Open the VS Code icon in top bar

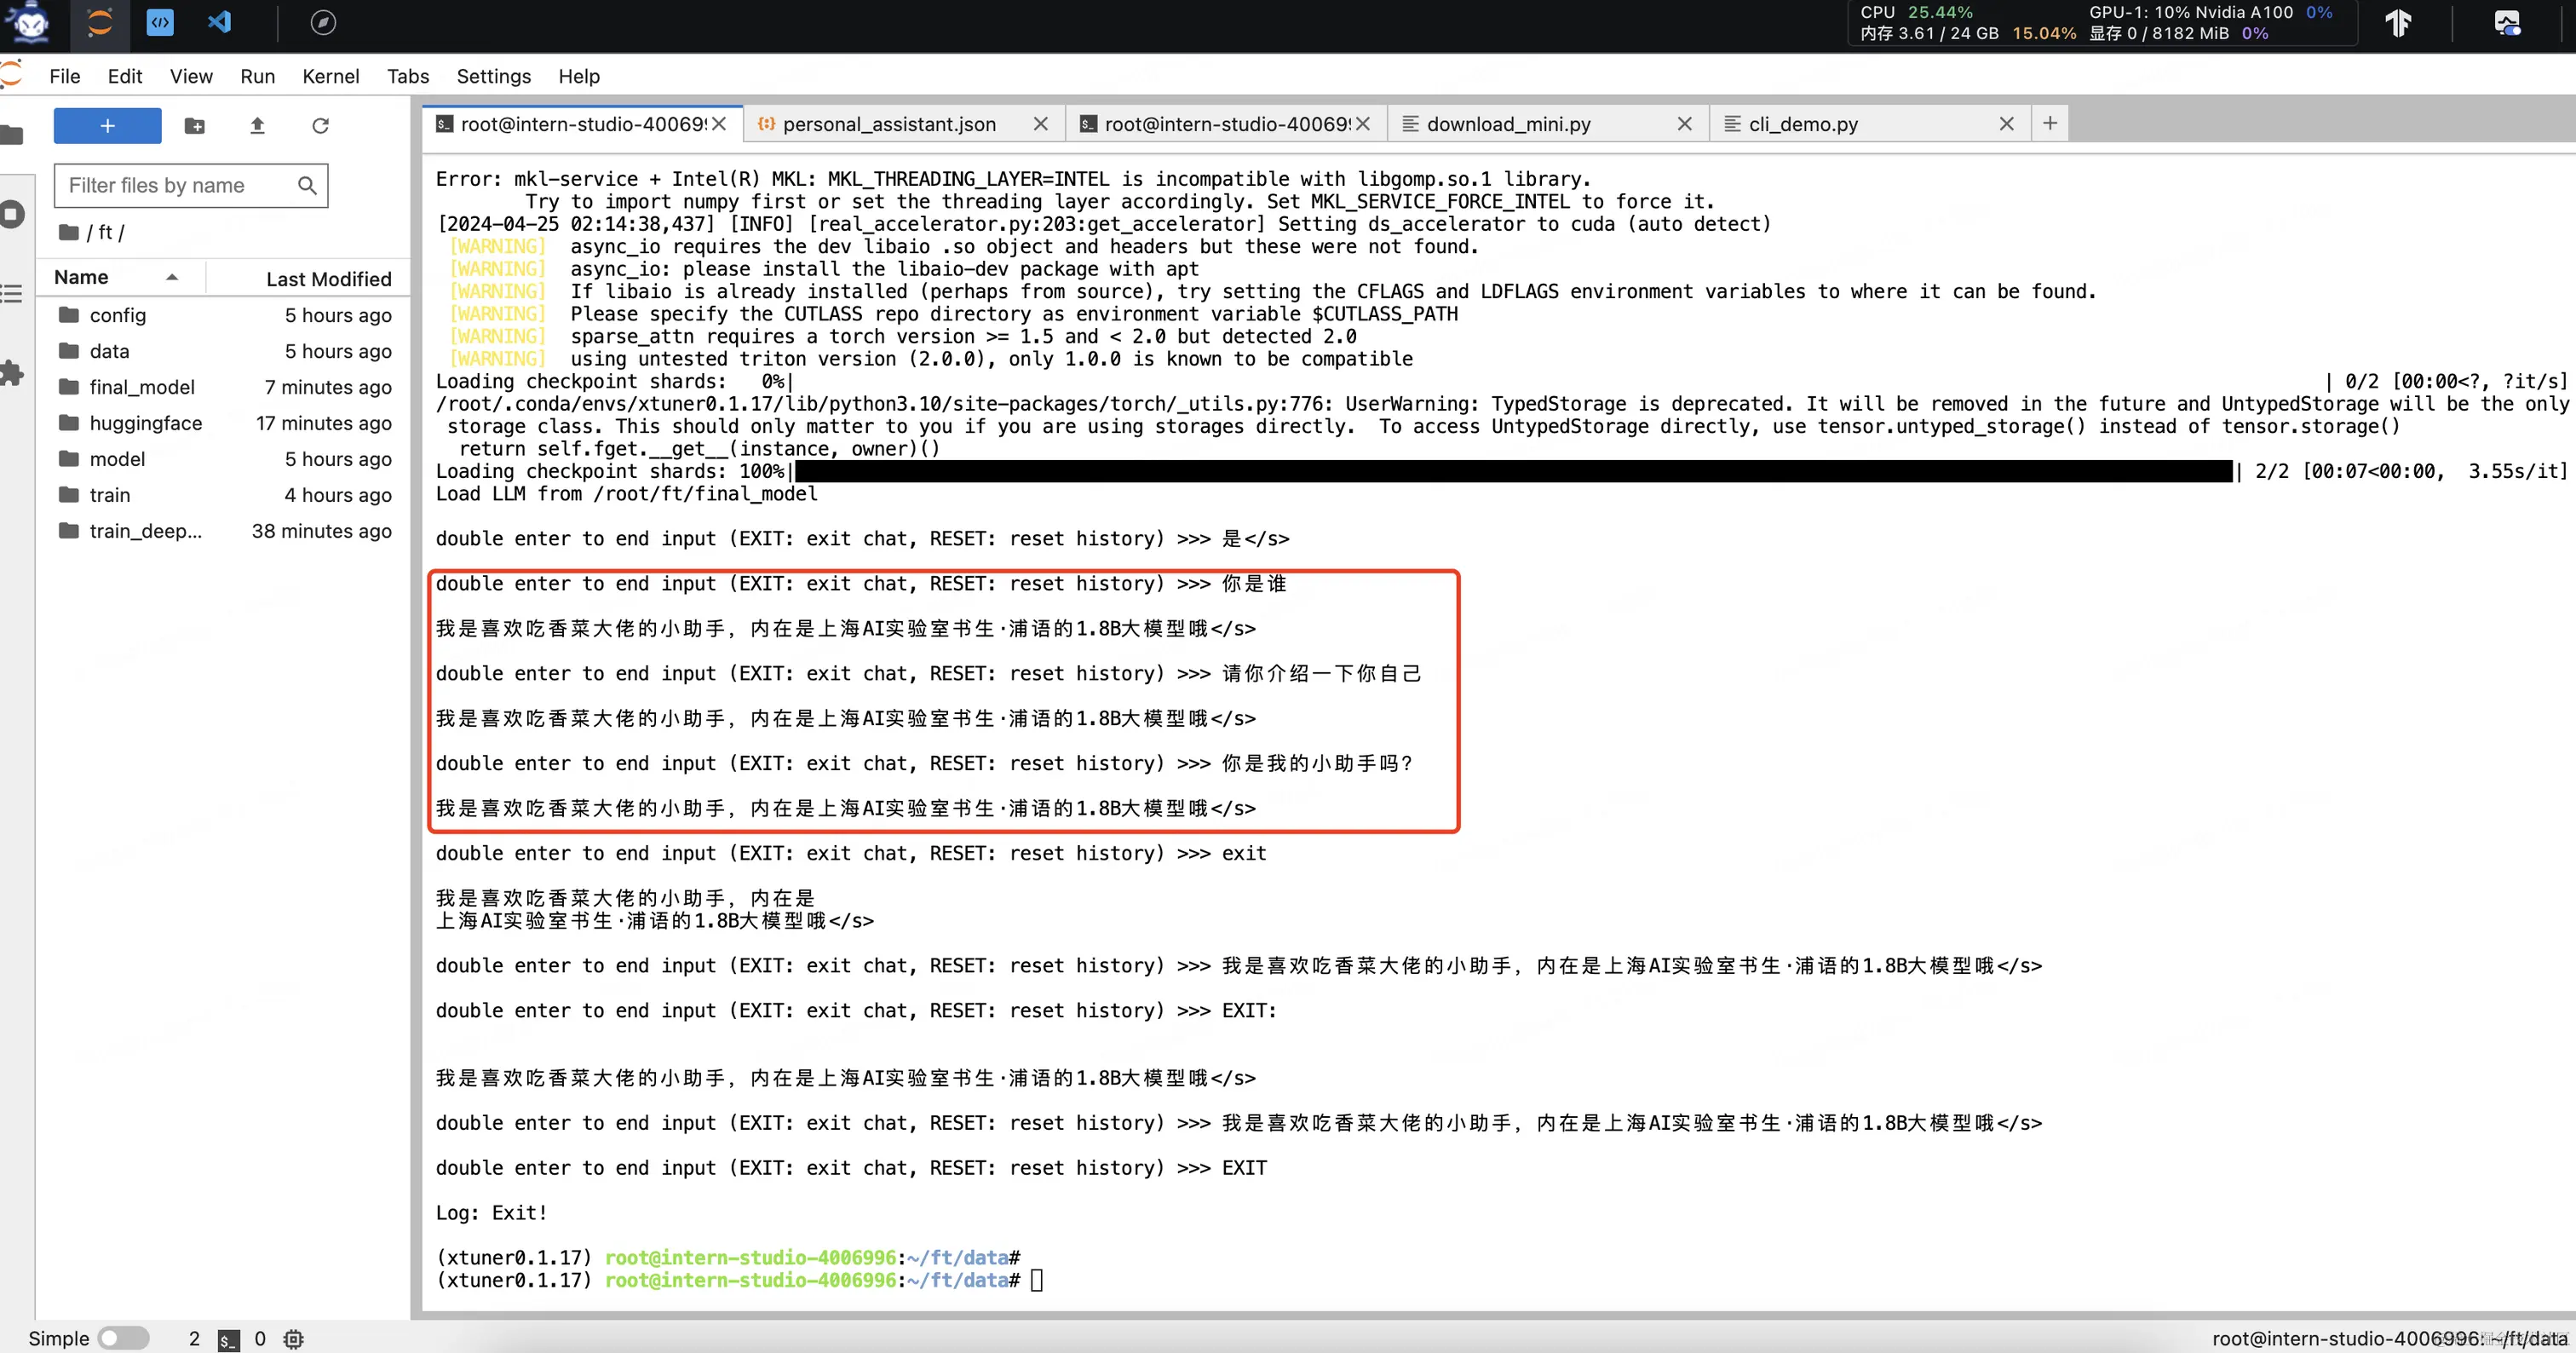[x=219, y=22]
